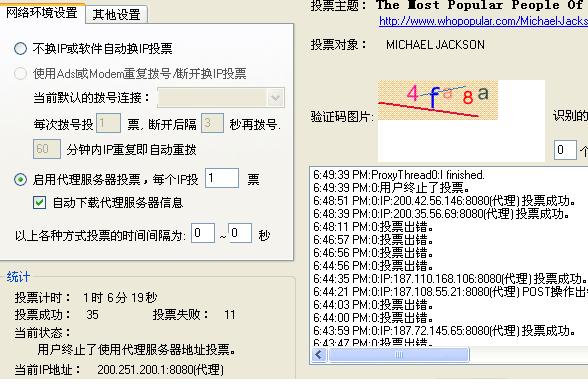Select log line with IP 200.35.56.69:8080

pos(442,214)
